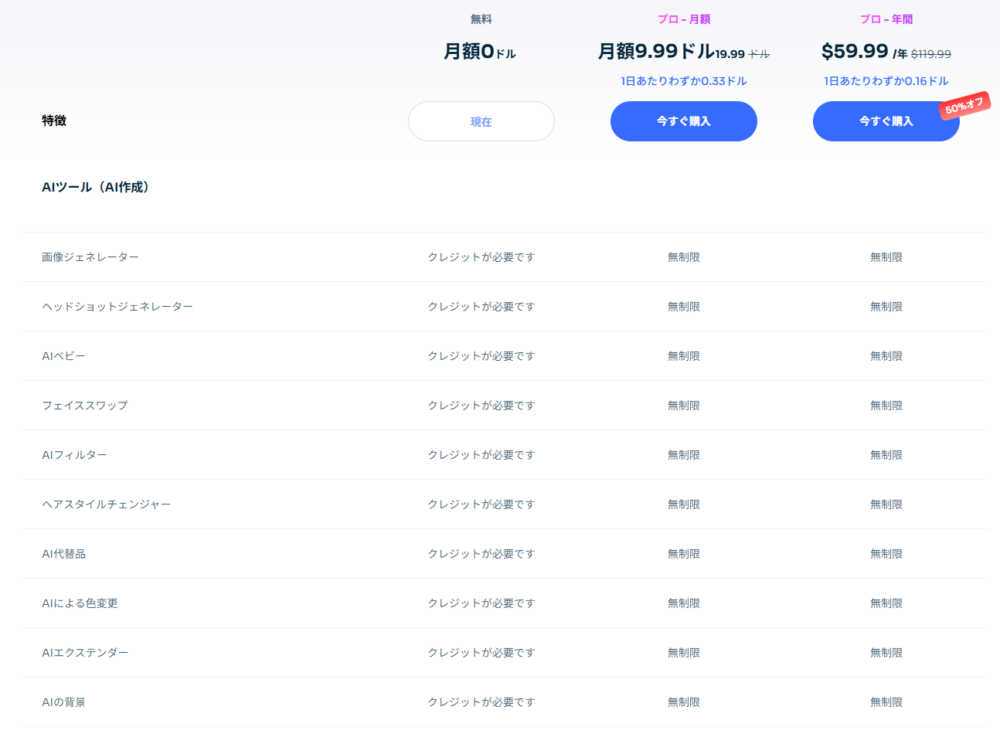
Task: Click yearly-plan 無制限 in 画像ジェネレーター row
Action: click(x=886, y=257)
